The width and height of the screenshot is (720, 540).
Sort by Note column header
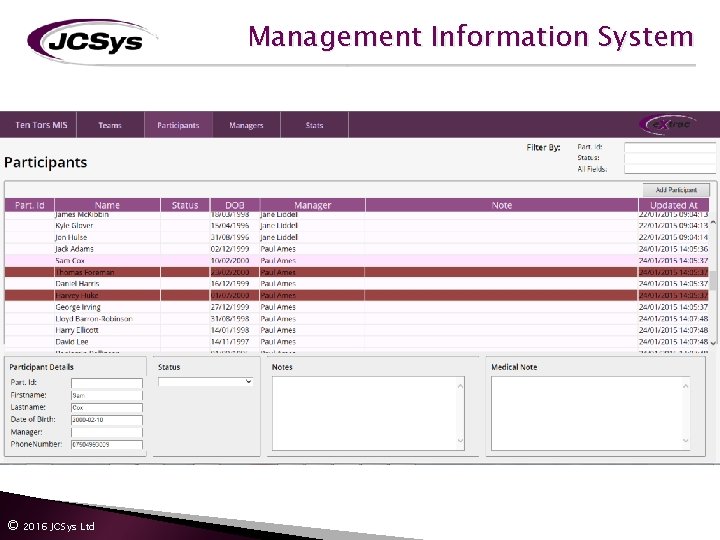pyautogui.click(x=501, y=205)
